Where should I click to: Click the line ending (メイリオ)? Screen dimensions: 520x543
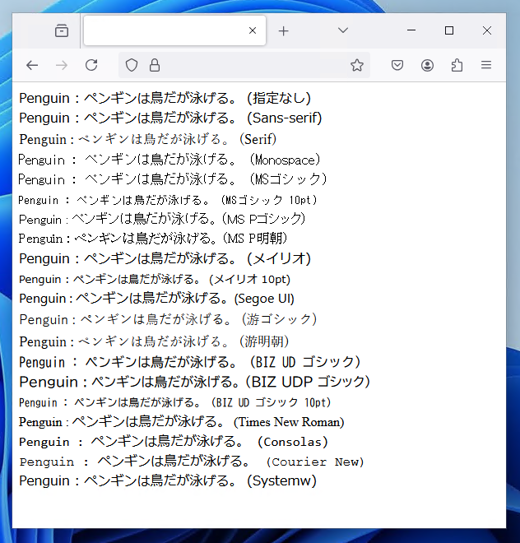coord(165,258)
